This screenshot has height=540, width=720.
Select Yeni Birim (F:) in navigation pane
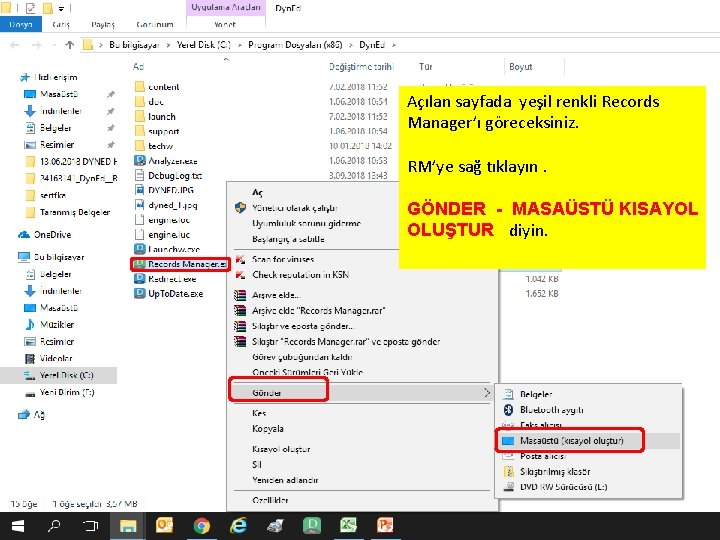[67, 392]
